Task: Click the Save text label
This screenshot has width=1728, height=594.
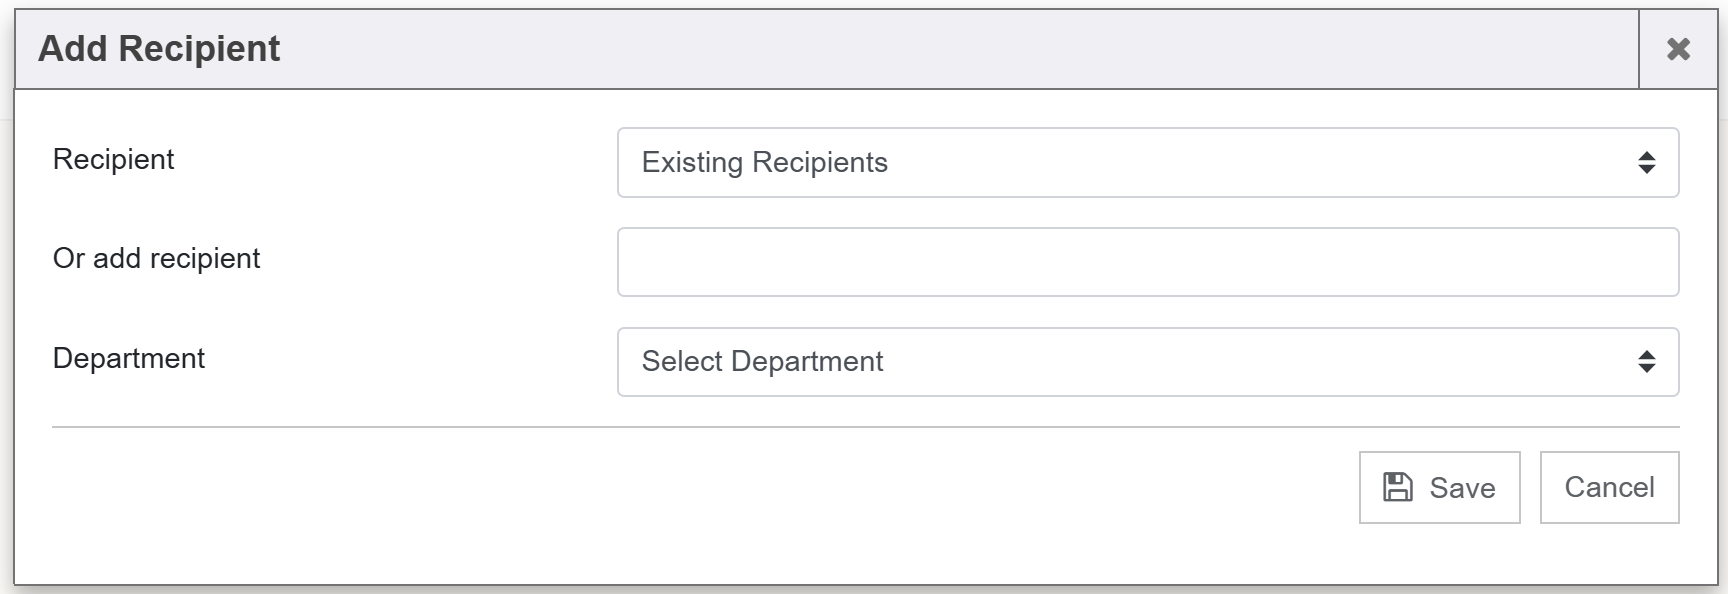Action: pyautogui.click(x=1462, y=488)
